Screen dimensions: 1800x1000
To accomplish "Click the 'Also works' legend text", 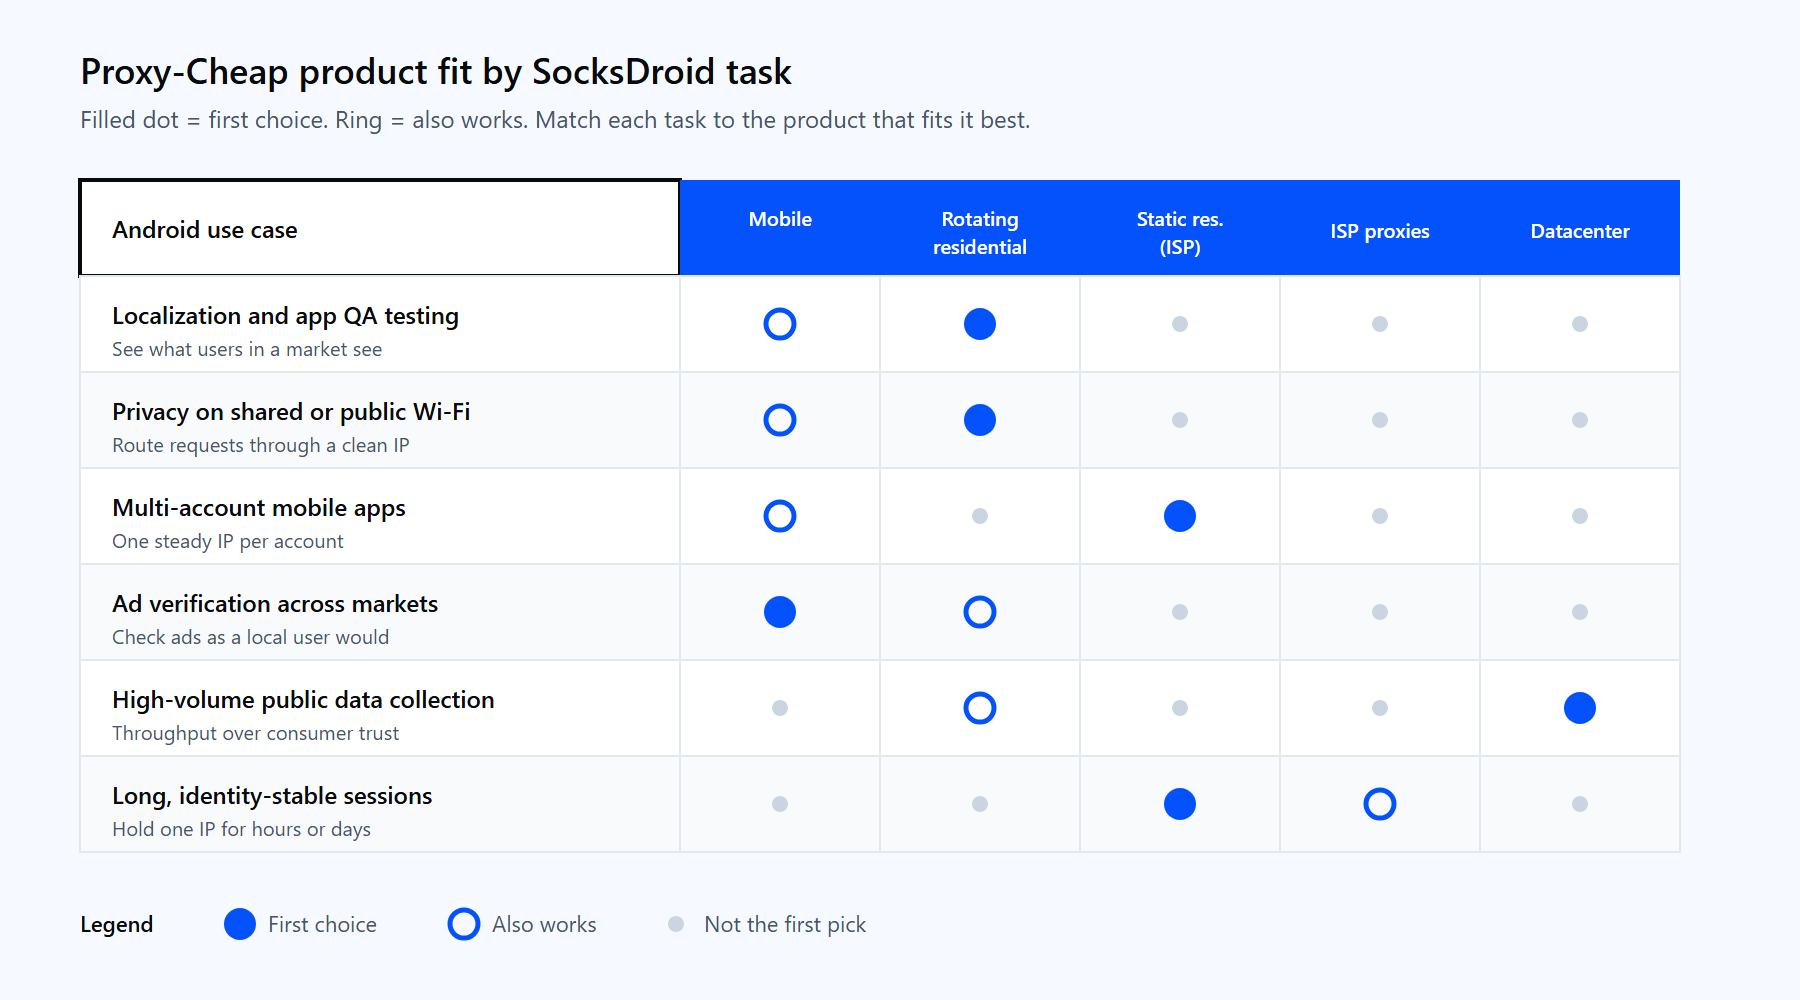I will click(544, 924).
